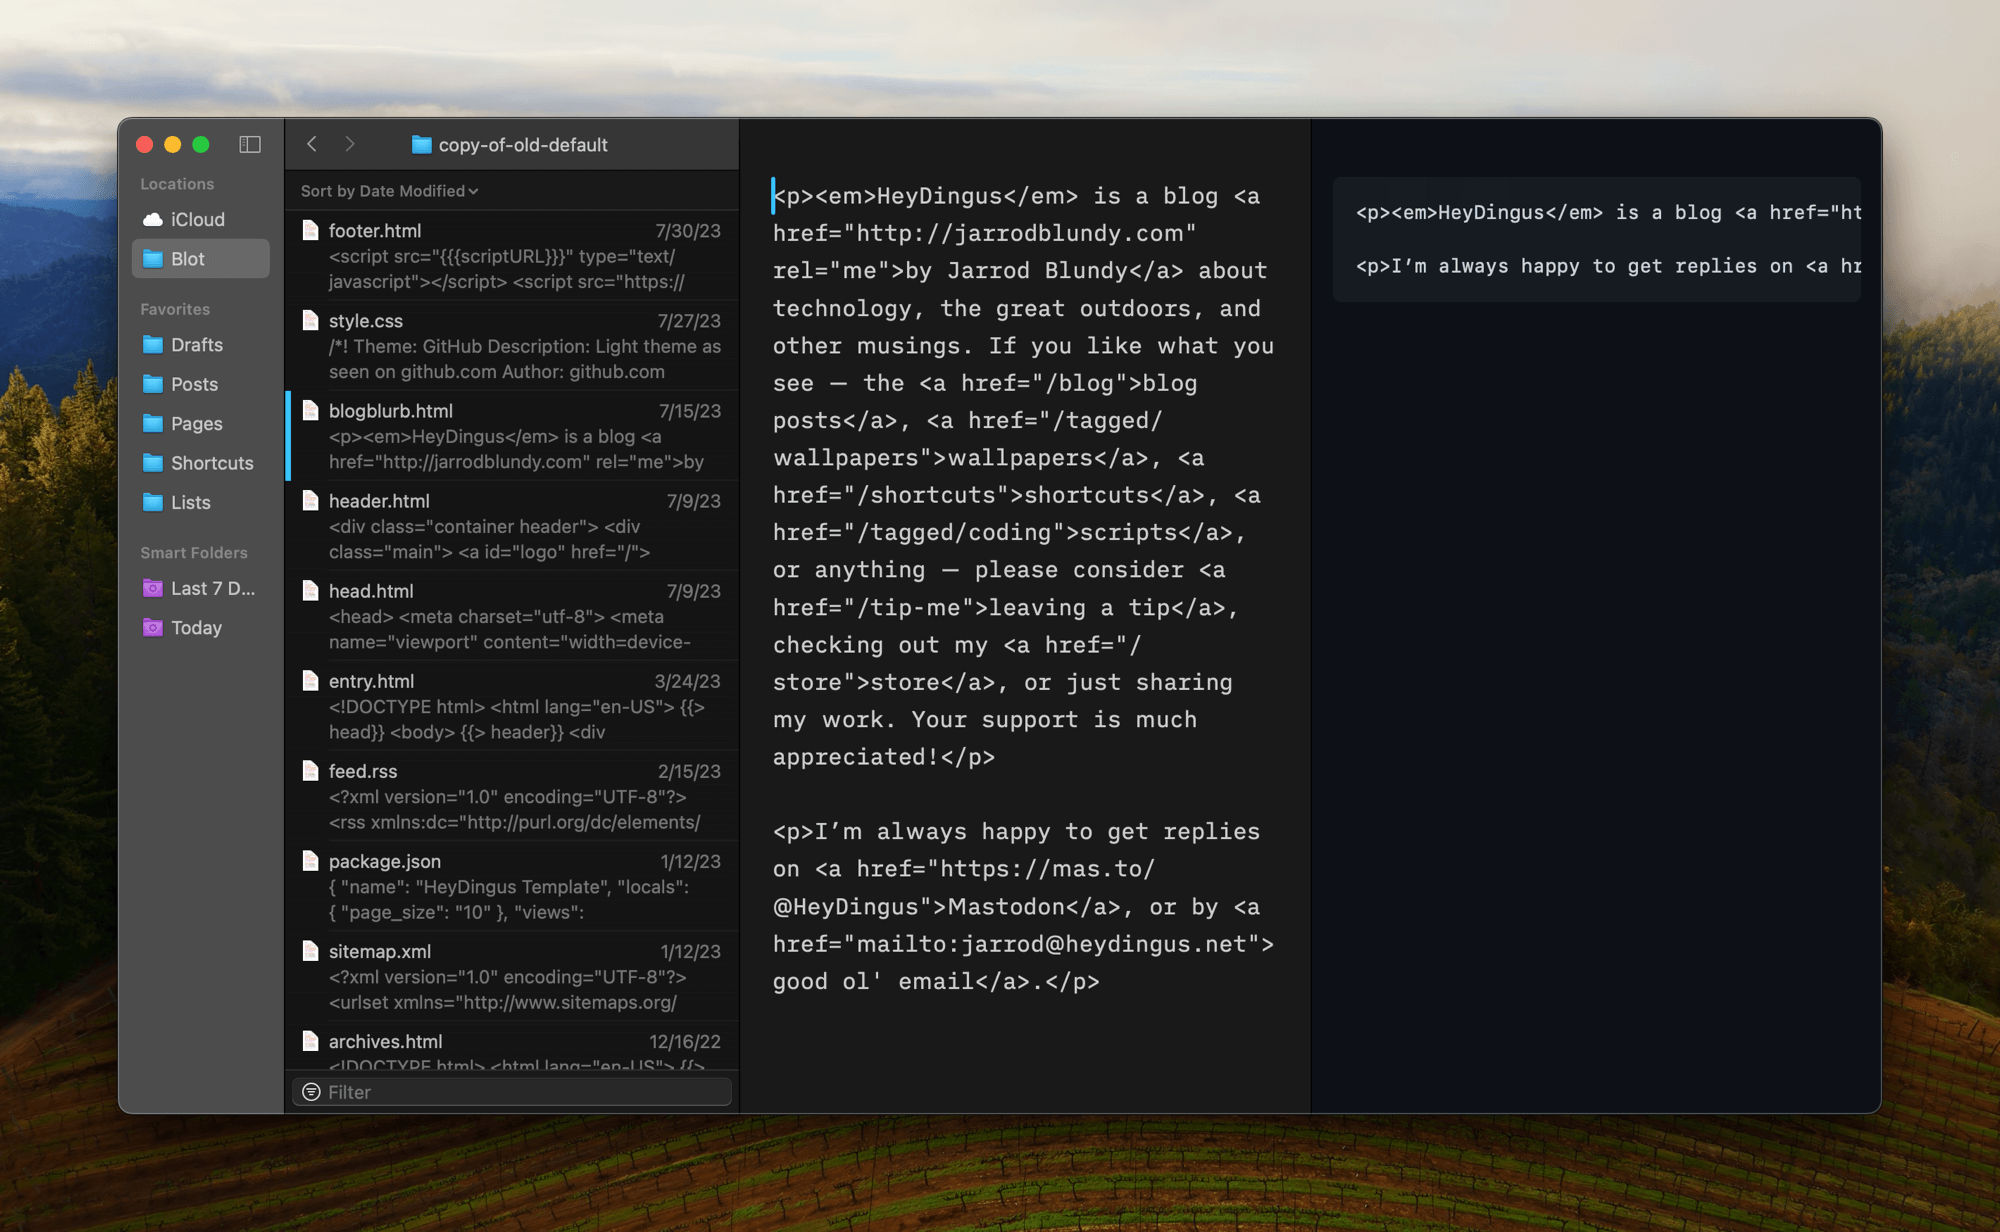Open archives.html file name
The image size is (2000, 1232).
[x=385, y=1041]
